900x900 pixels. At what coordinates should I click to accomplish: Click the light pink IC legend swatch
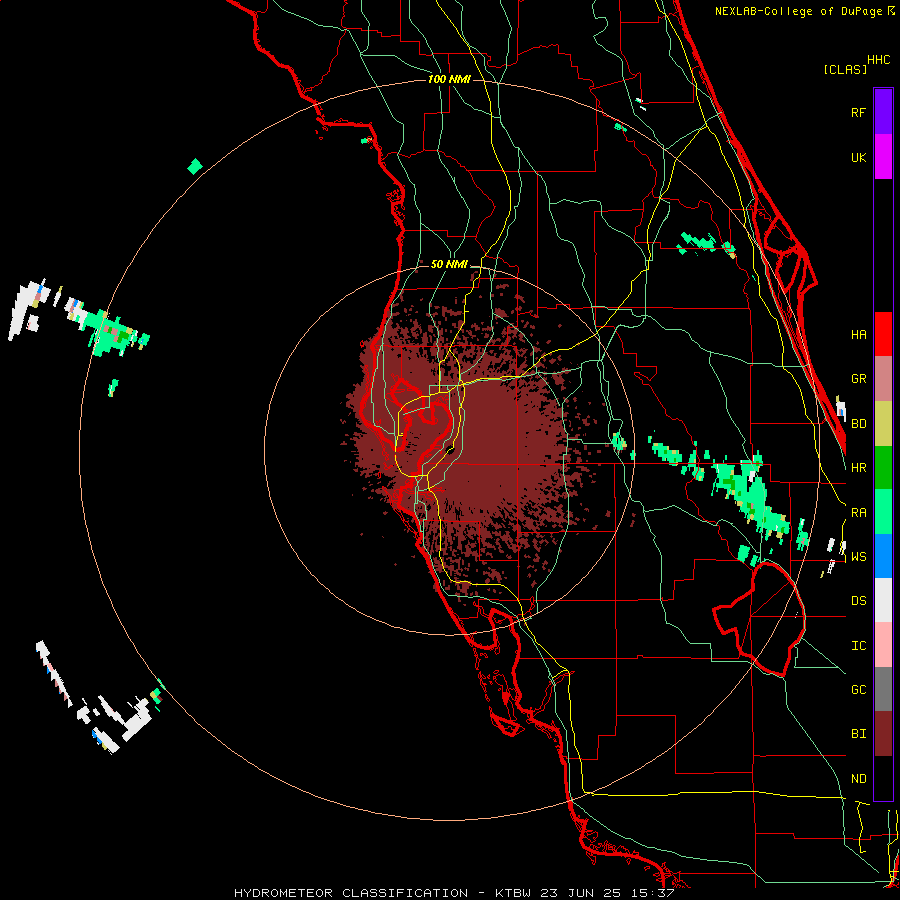[883, 645]
